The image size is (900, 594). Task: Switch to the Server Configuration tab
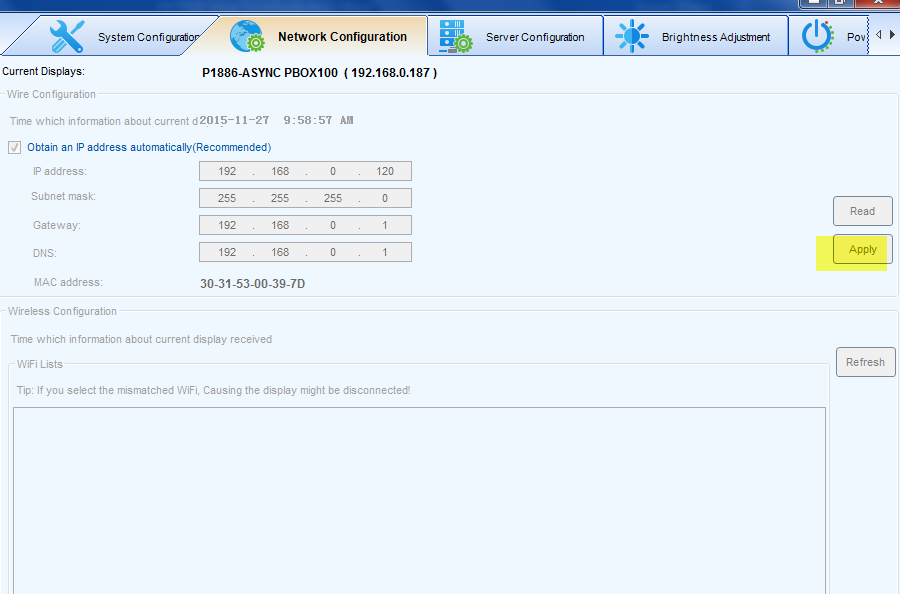click(x=535, y=38)
